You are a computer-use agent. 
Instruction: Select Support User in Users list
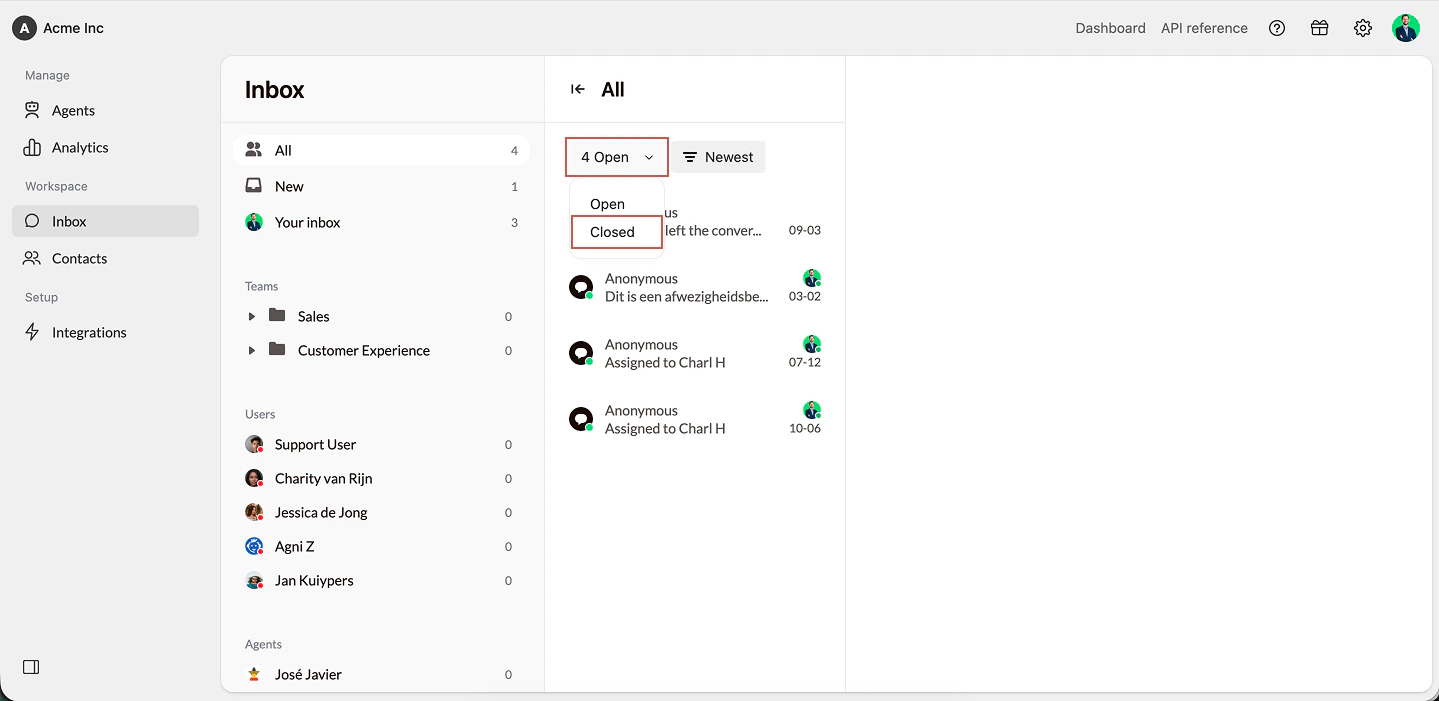click(x=382, y=444)
